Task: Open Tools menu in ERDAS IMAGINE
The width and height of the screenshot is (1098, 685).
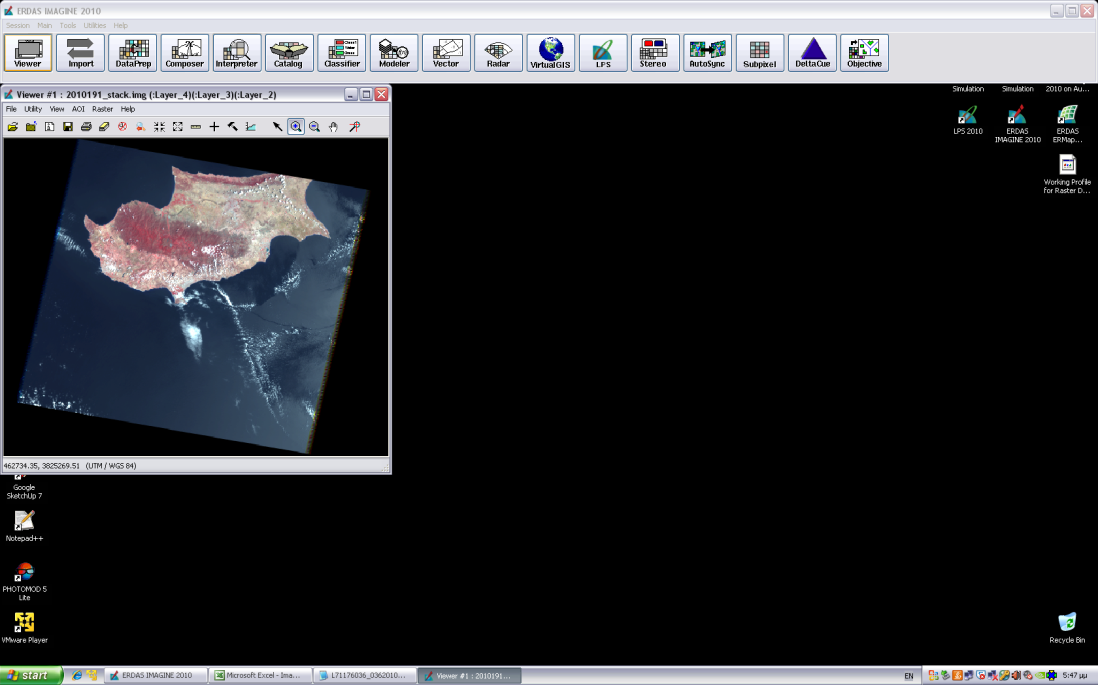Action: [x=68, y=25]
